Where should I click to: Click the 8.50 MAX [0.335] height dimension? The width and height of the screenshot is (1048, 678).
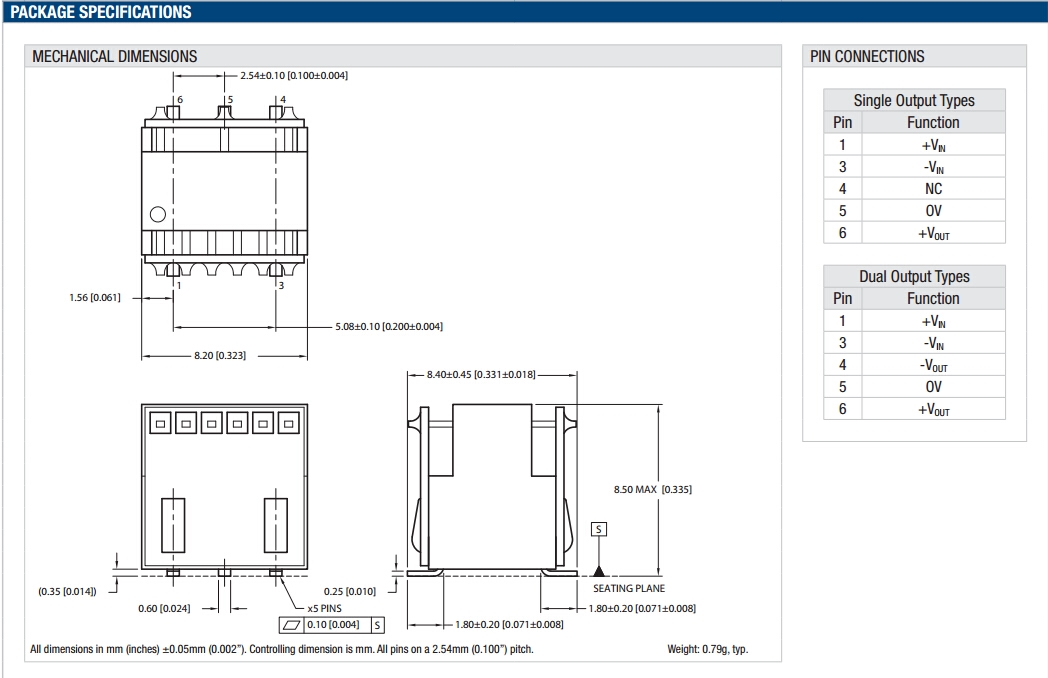pos(652,489)
